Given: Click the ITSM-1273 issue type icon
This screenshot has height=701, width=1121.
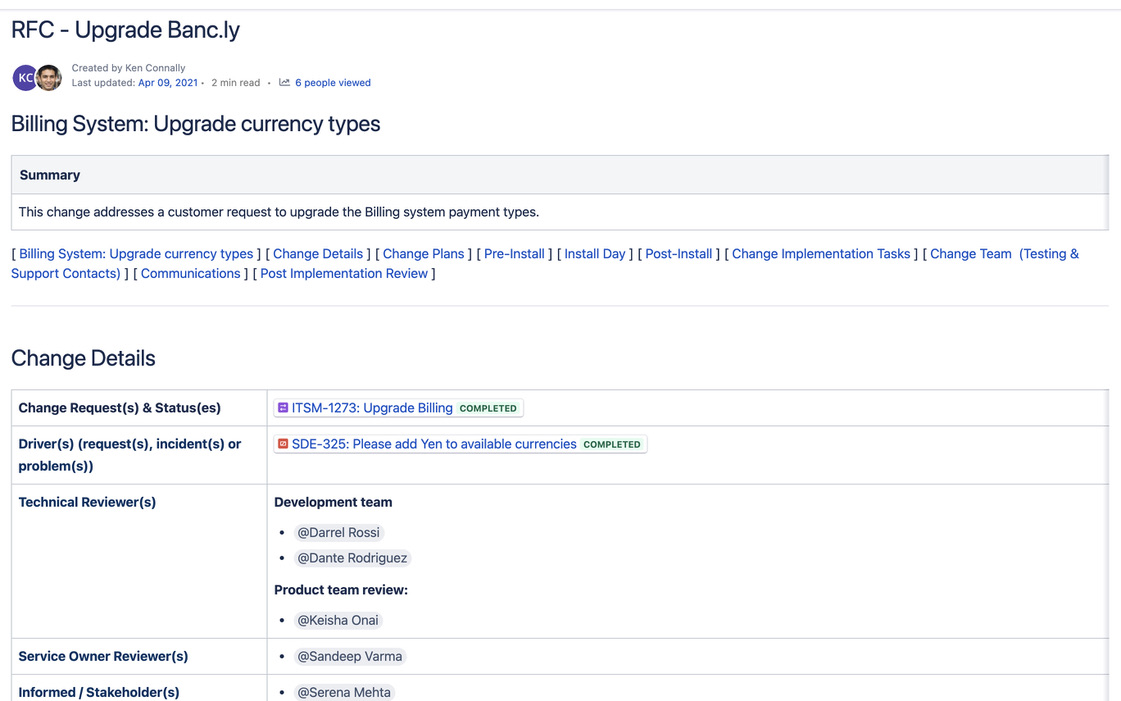Looking at the screenshot, I should [283, 408].
